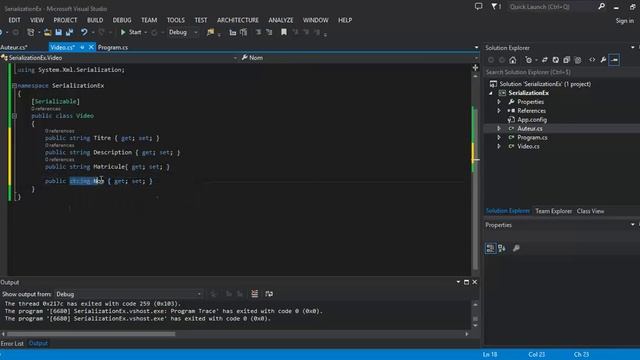Click the Quick Launch input field
This screenshot has width=640, height=360.
[x=551, y=7]
